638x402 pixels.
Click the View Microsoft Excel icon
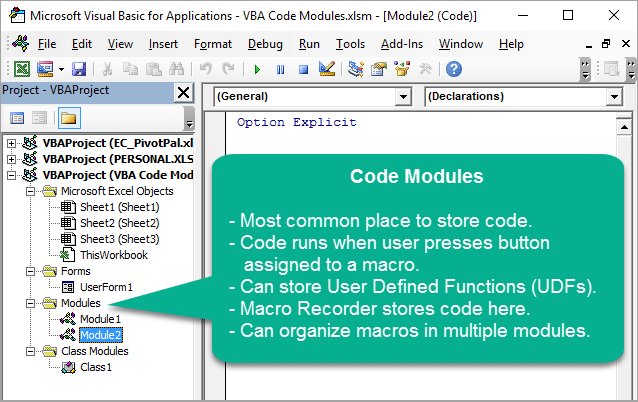(21, 69)
